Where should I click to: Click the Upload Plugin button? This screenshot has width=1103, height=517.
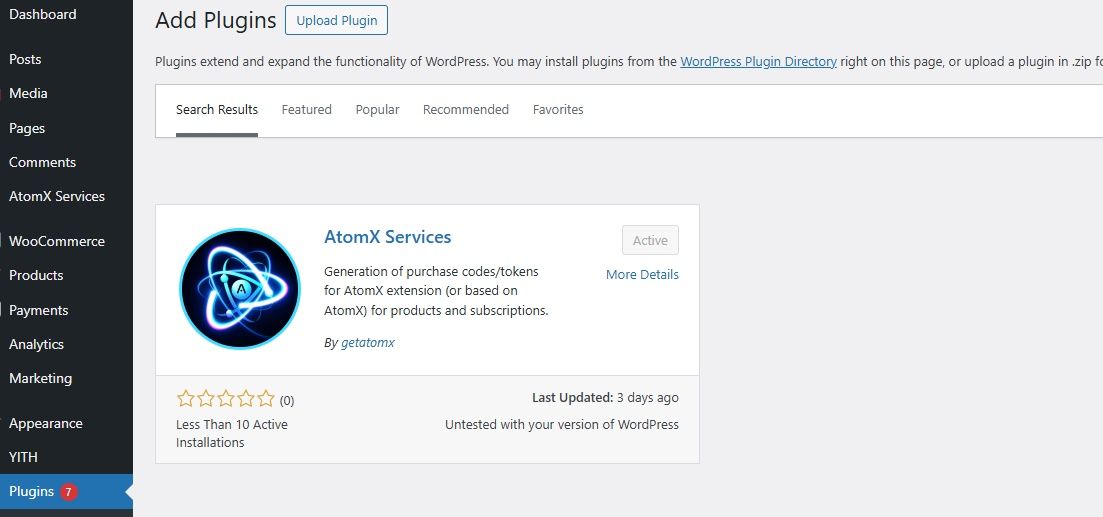point(336,20)
